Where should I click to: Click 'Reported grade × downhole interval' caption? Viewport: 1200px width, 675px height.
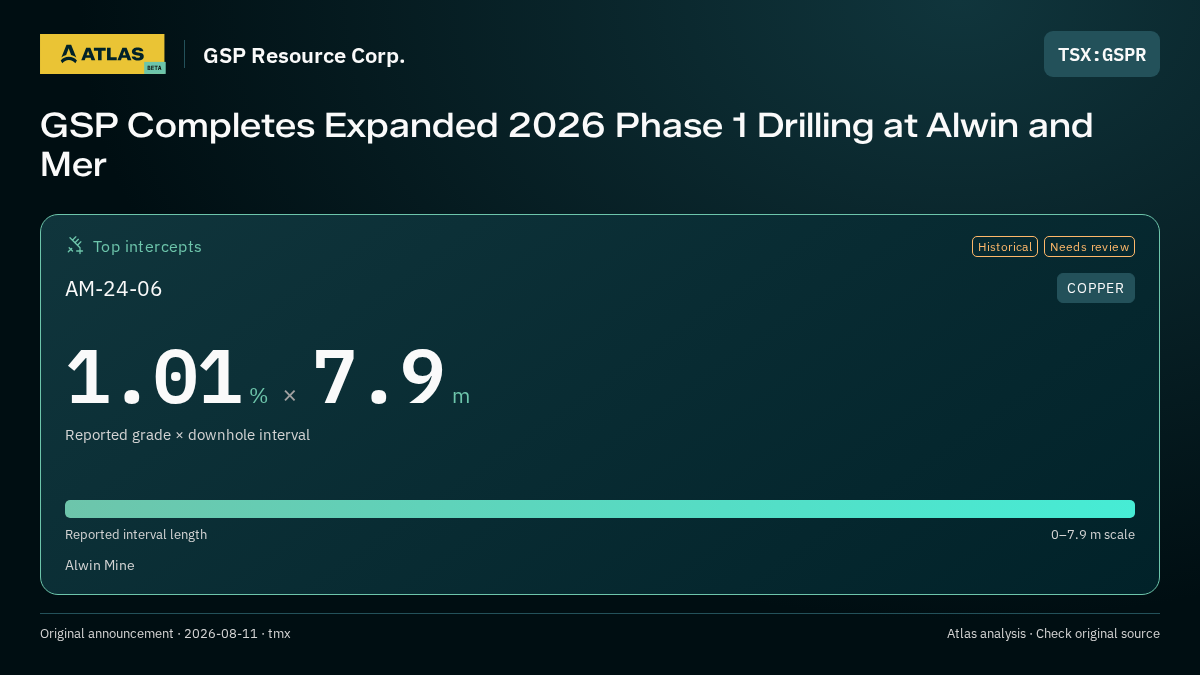(x=187, y=435)
